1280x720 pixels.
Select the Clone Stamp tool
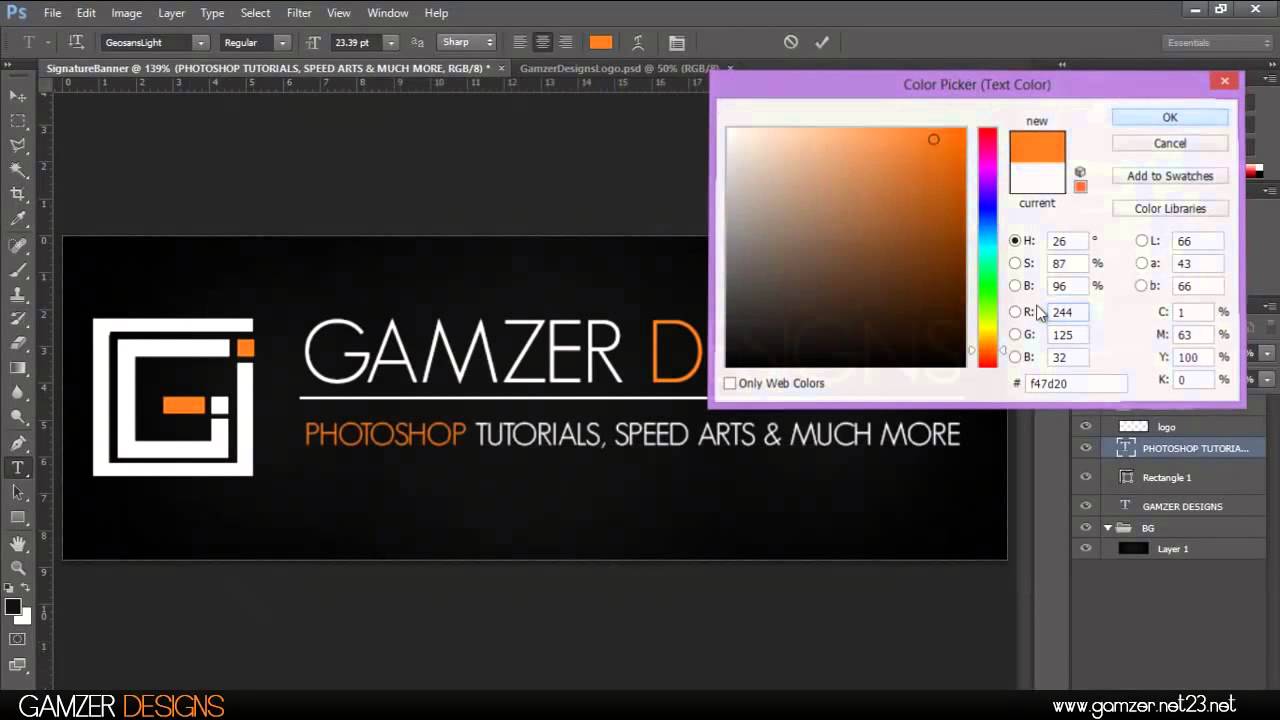tap(18, 295)
